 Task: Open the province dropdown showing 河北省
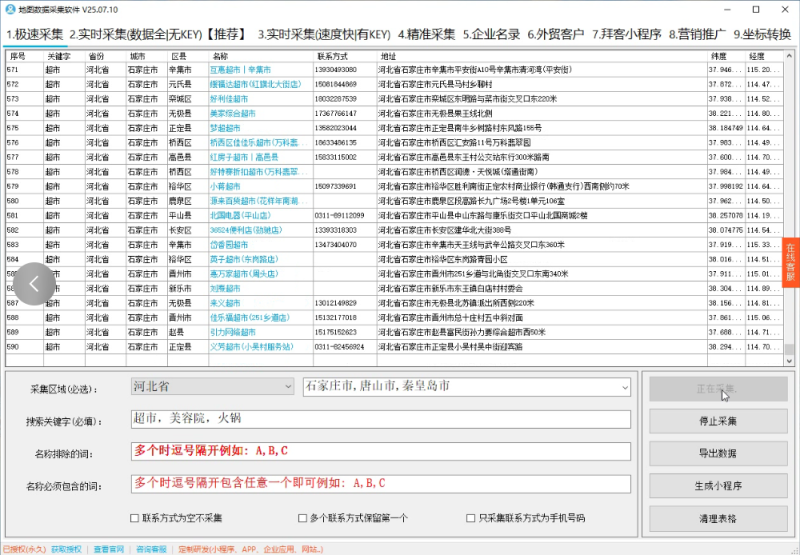tap(212, 387)
